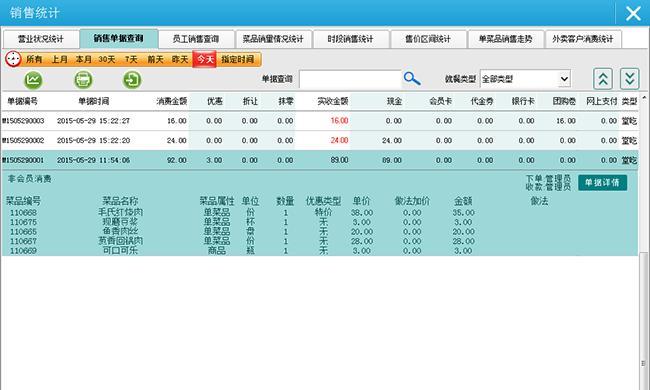Screen dimensions: 650x390
Task: Click the 2015-05-29 11:54:06 time cell
Action: tap(93, 160)
